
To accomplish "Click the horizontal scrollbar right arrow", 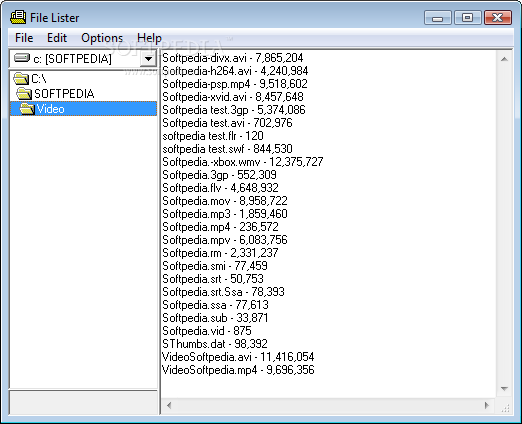I will (x=486, y=405).
